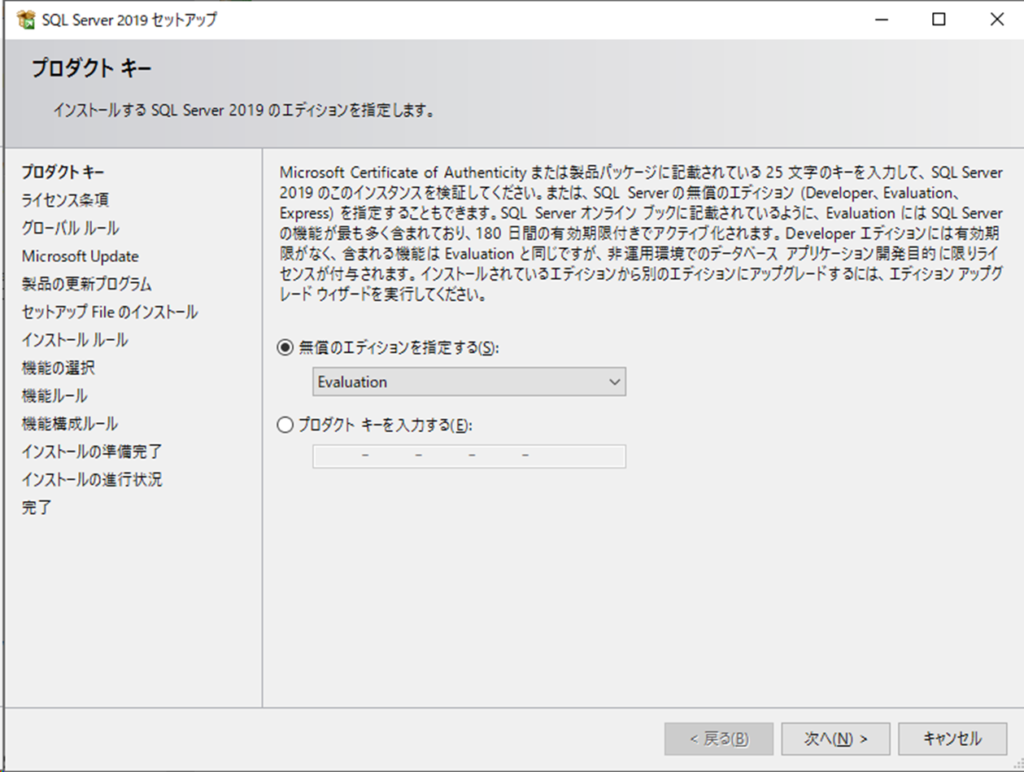This screenshot has height=772, width=1024.
Task: Click the edition description paragraph text
Action: click(x=641, y=234)
